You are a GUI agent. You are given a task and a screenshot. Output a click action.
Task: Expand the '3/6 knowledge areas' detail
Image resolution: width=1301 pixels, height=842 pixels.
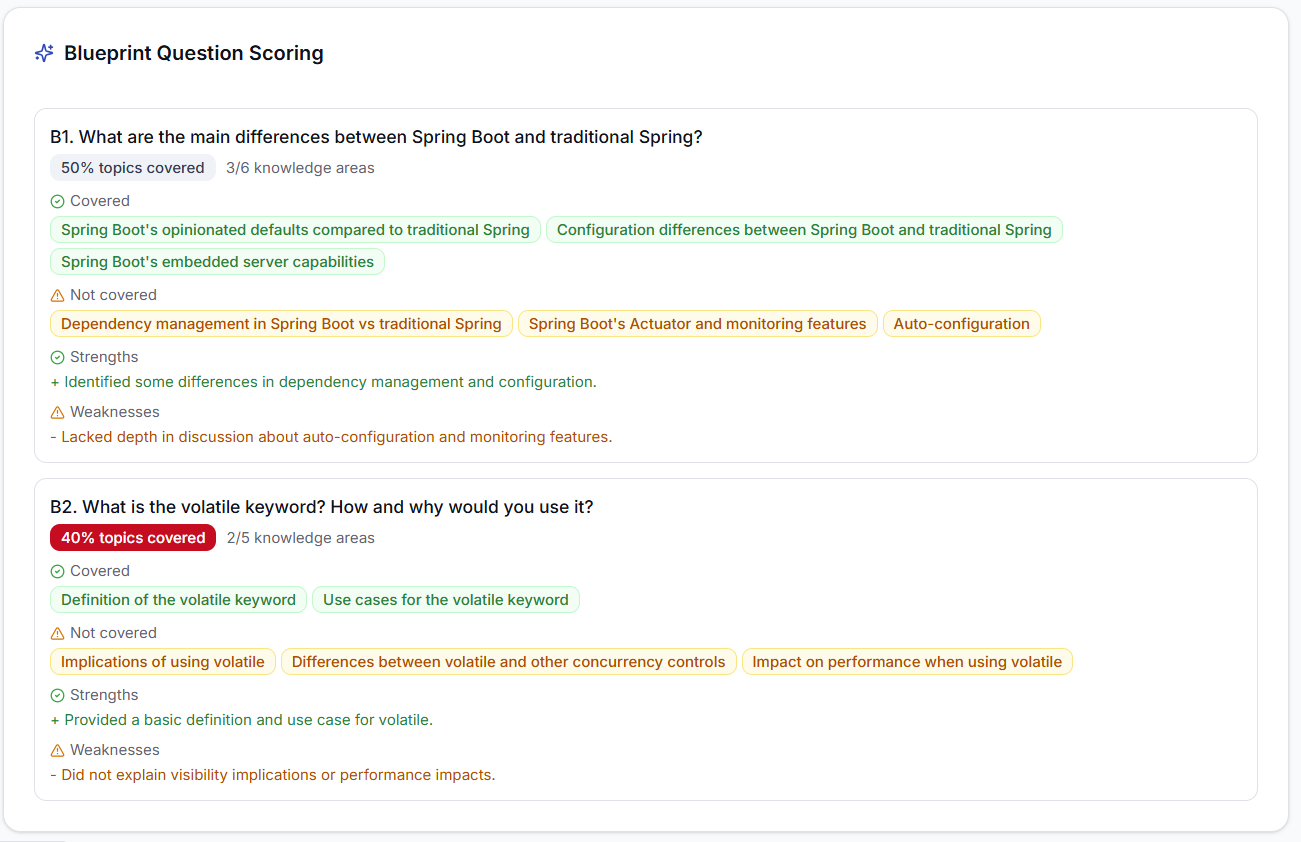click(x=300, y=167)
